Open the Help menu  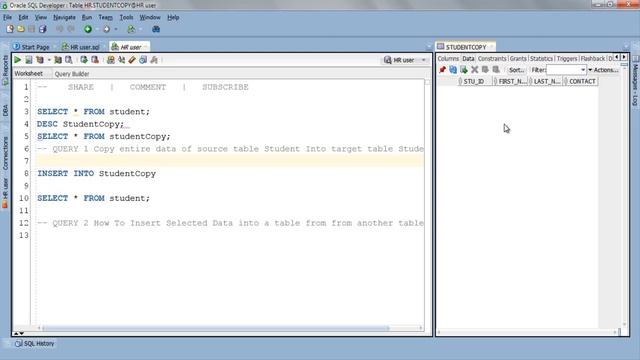point(173,17)
